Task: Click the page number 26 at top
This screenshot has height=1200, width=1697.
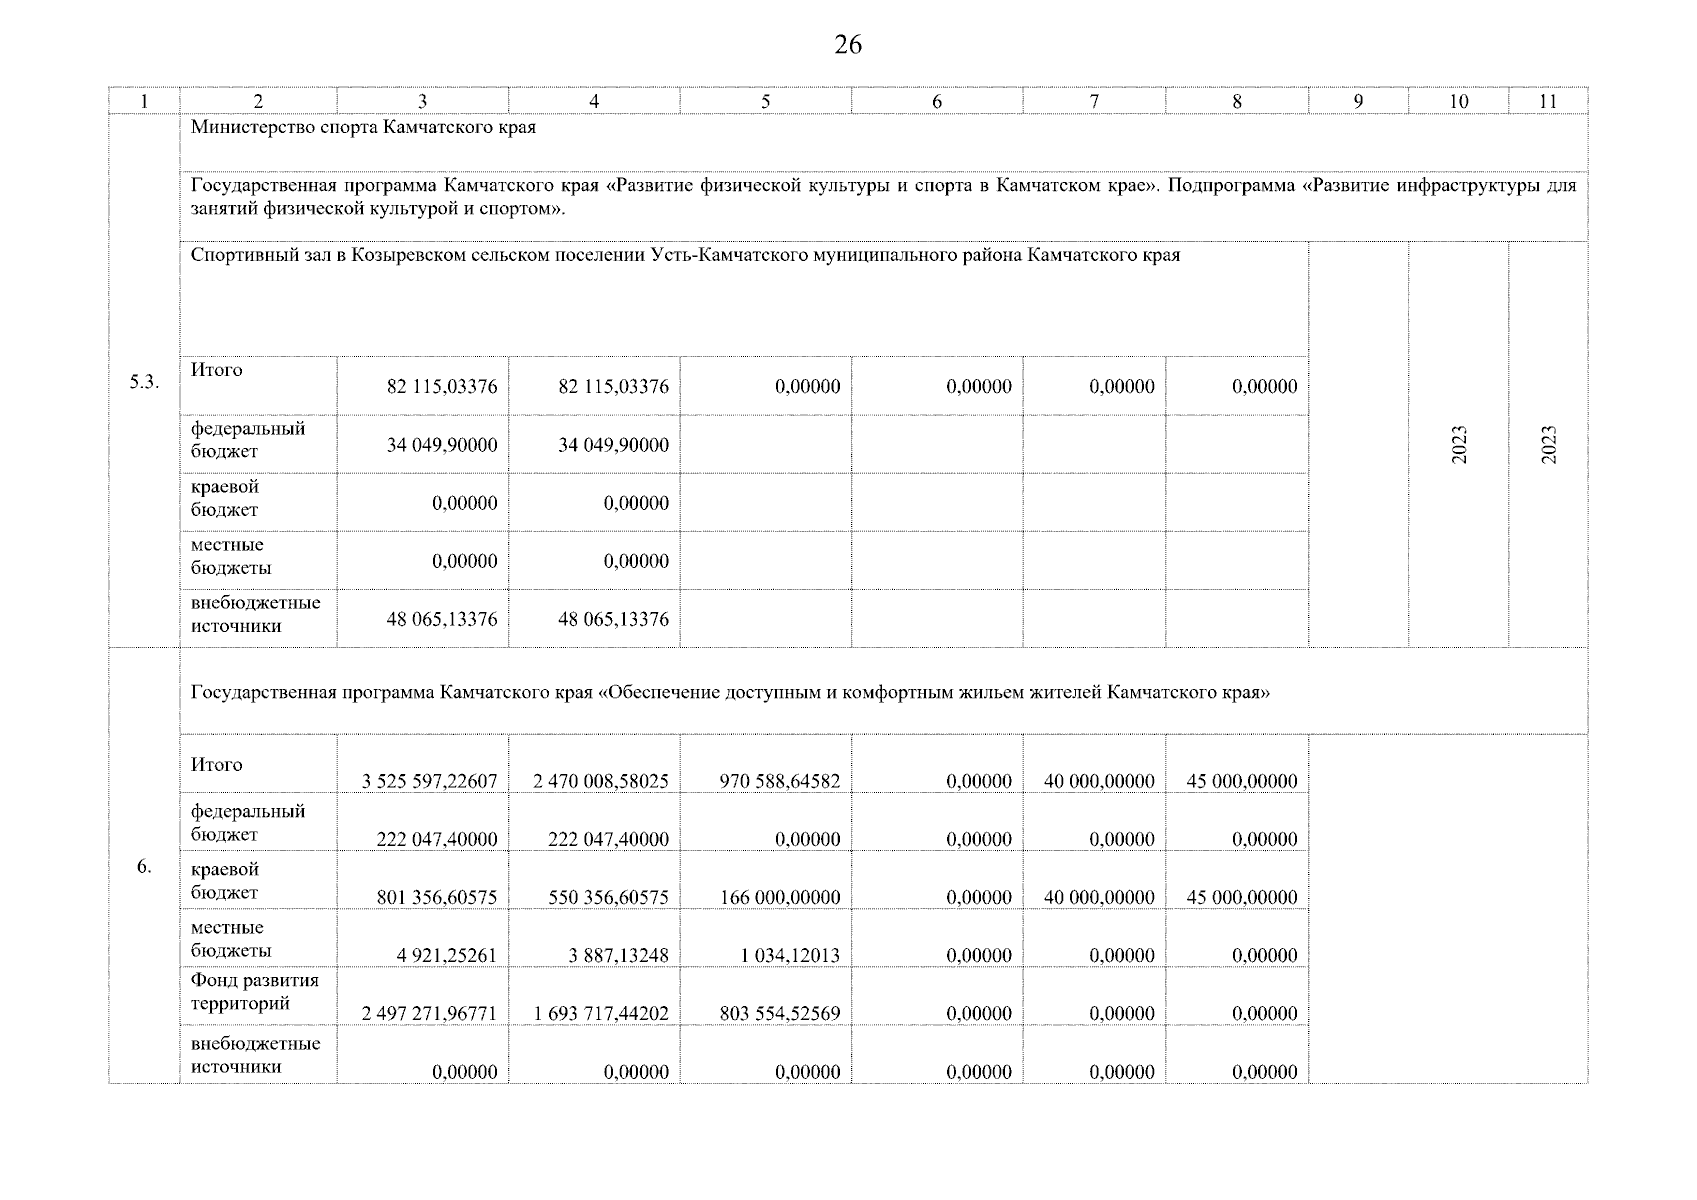Action: 847,45
